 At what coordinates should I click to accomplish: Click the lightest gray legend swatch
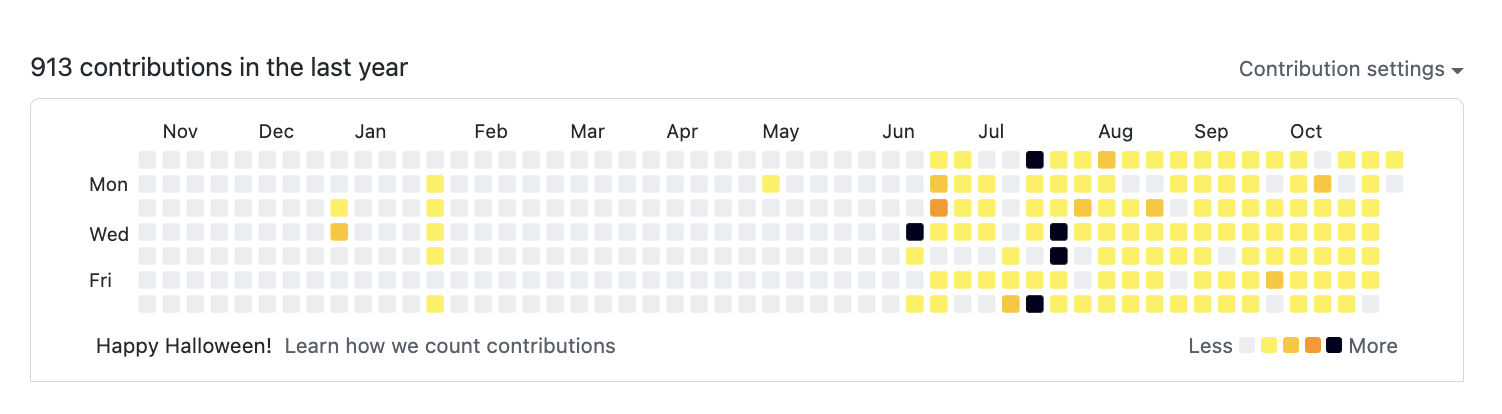1246,346
